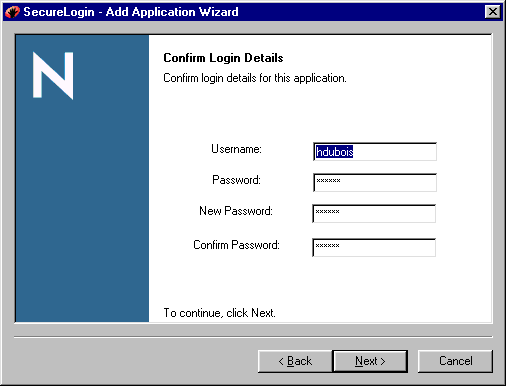506x386 pixels.
Task: Click the Novell N logo
Action: click(x=53, y=75)
